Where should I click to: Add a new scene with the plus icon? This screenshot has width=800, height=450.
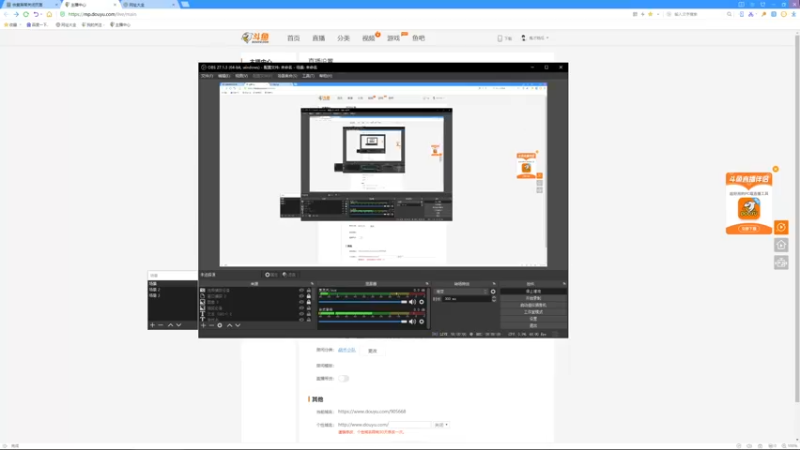[152, 325]
